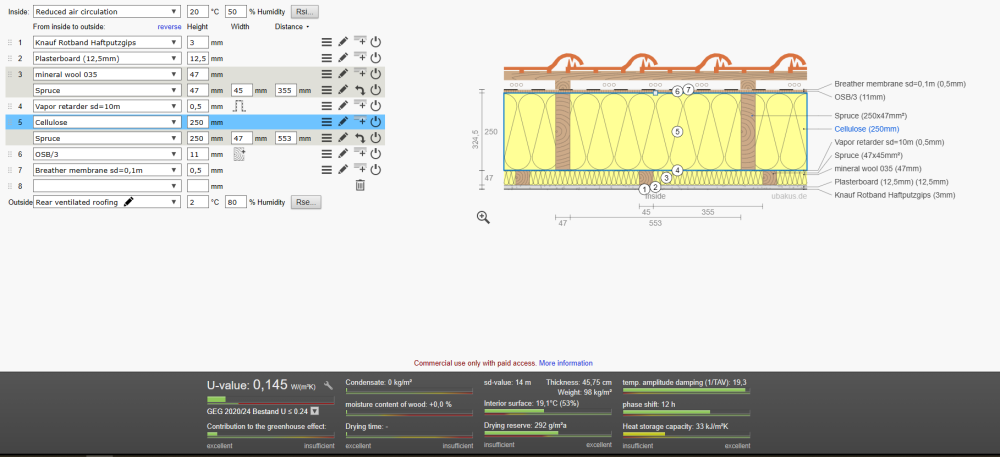1000x457 pixels.
Task: Toggle the Breather membrane layer on/off
Action: 376,170
